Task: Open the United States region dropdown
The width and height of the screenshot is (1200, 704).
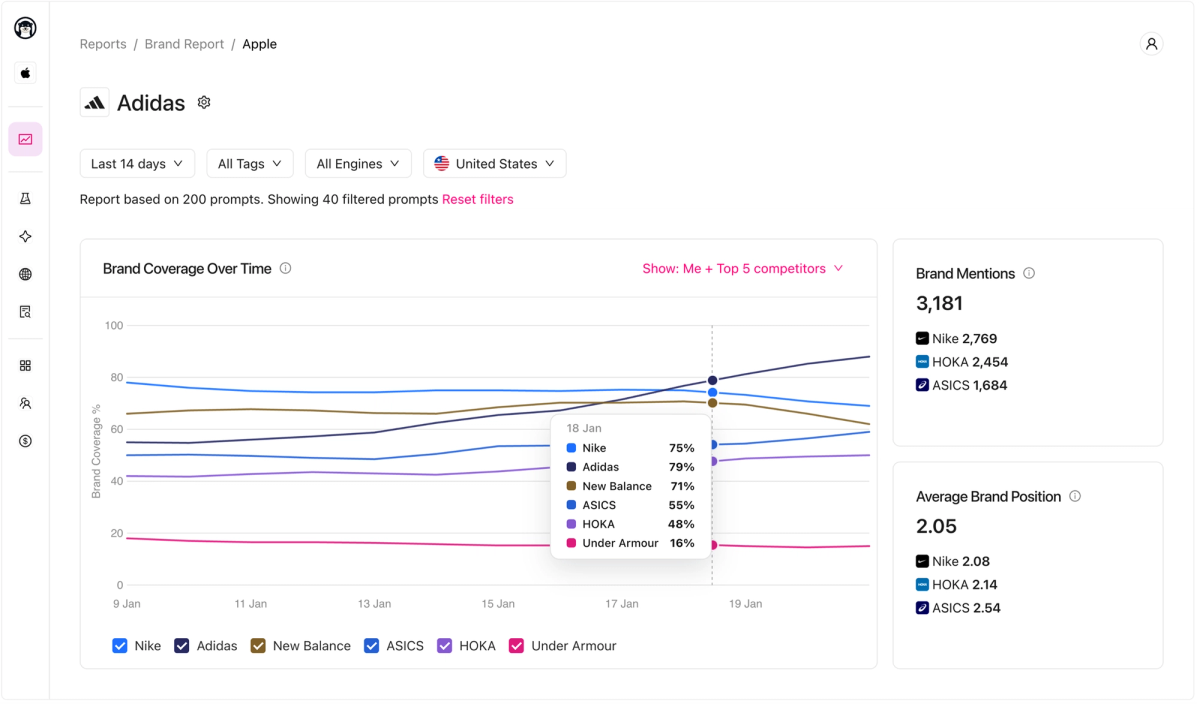Action: (x=494, y=163)
